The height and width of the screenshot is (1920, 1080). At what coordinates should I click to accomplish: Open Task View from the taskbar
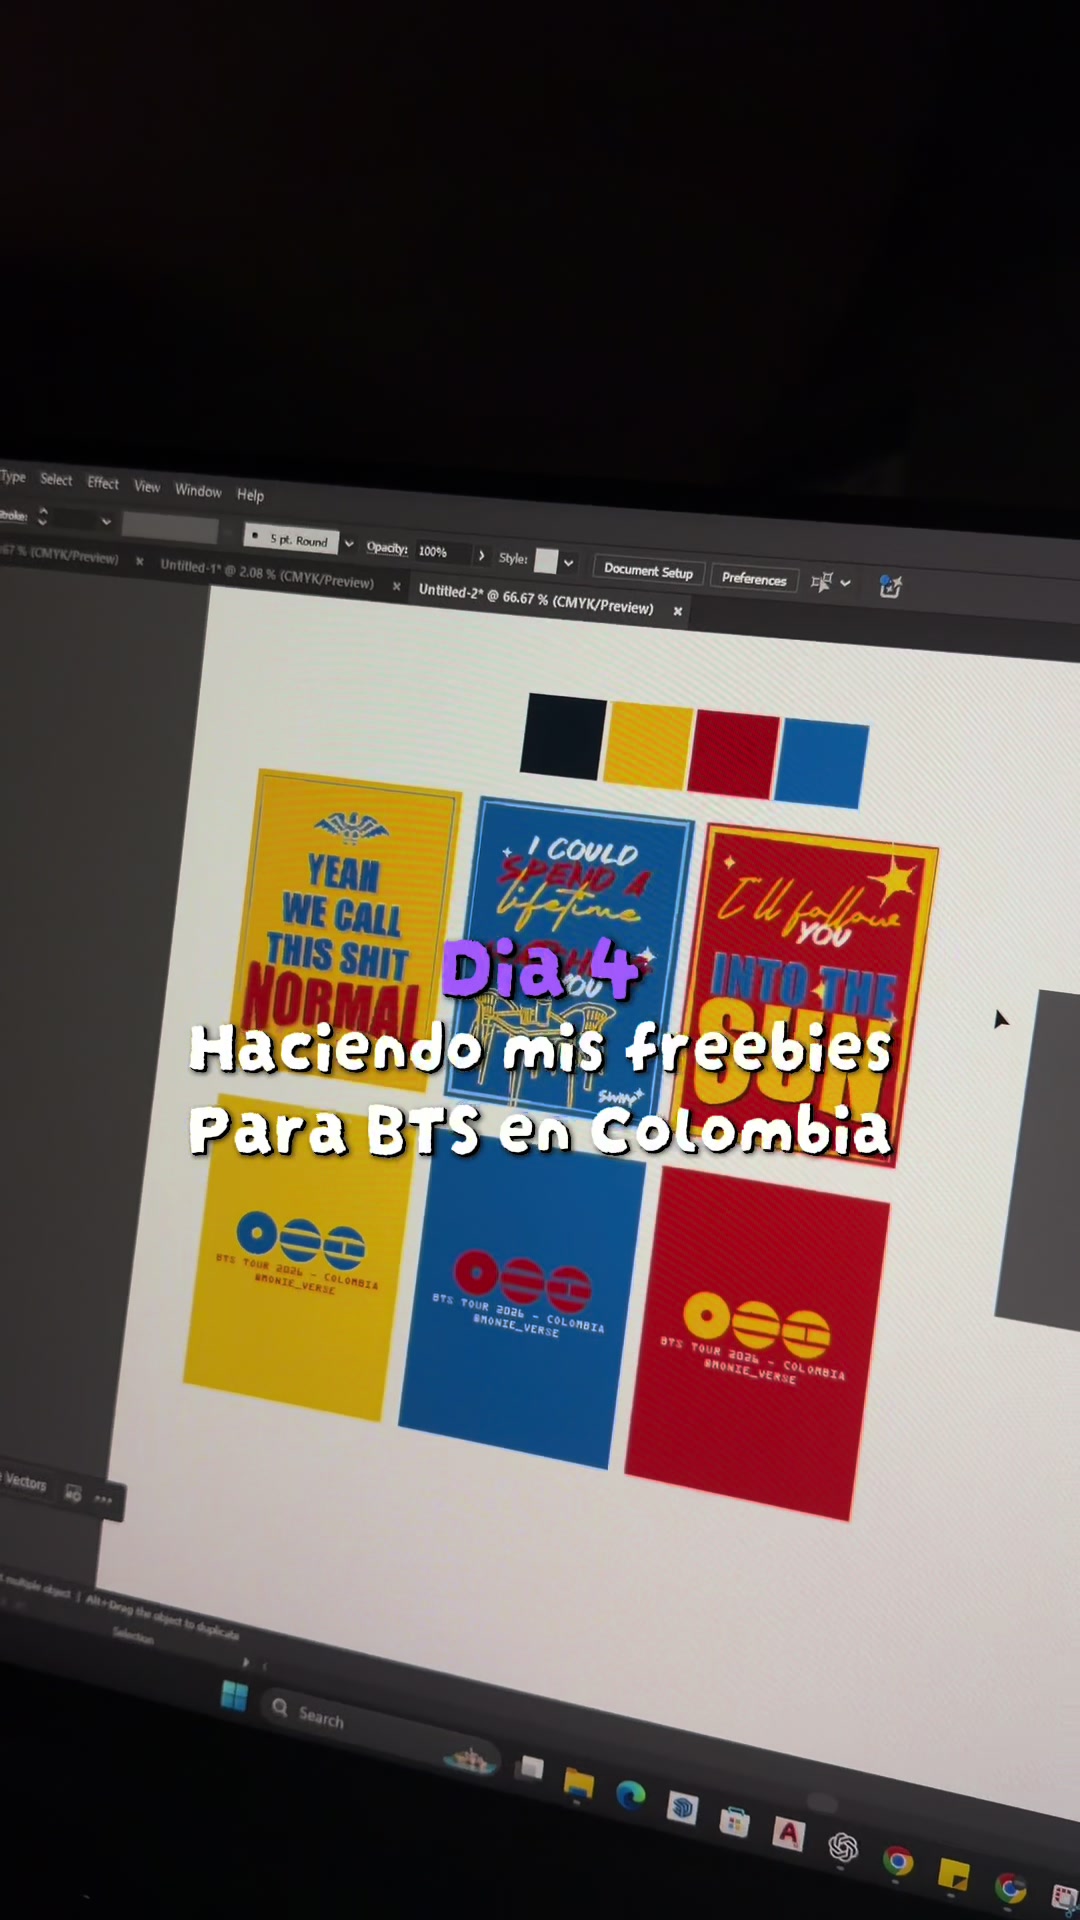(x=531, y=1767)
